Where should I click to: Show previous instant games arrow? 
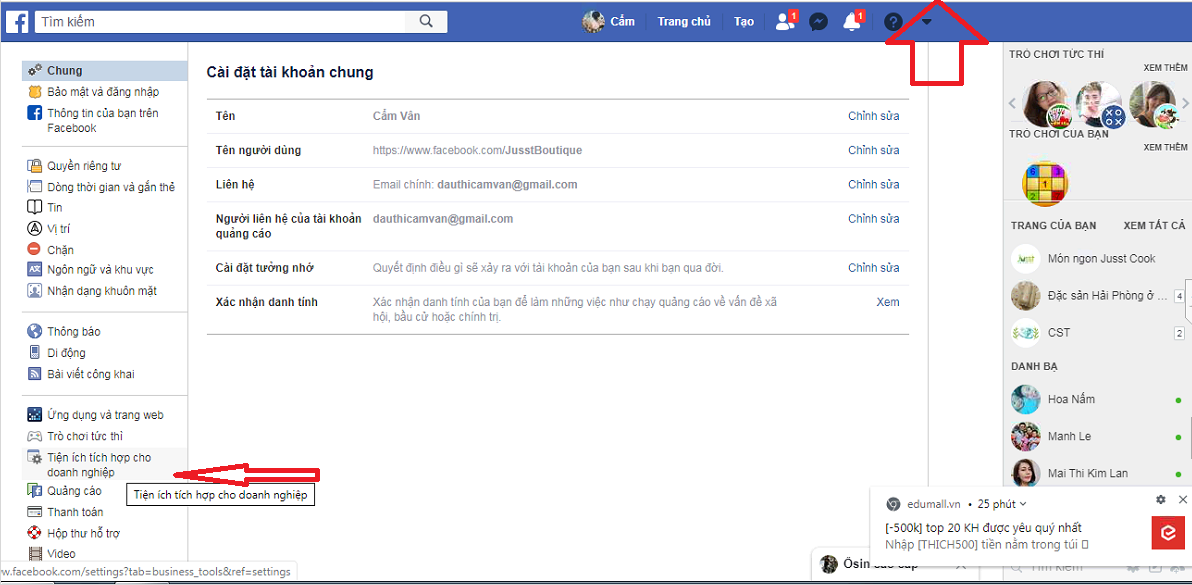(x=1013, y=104)
